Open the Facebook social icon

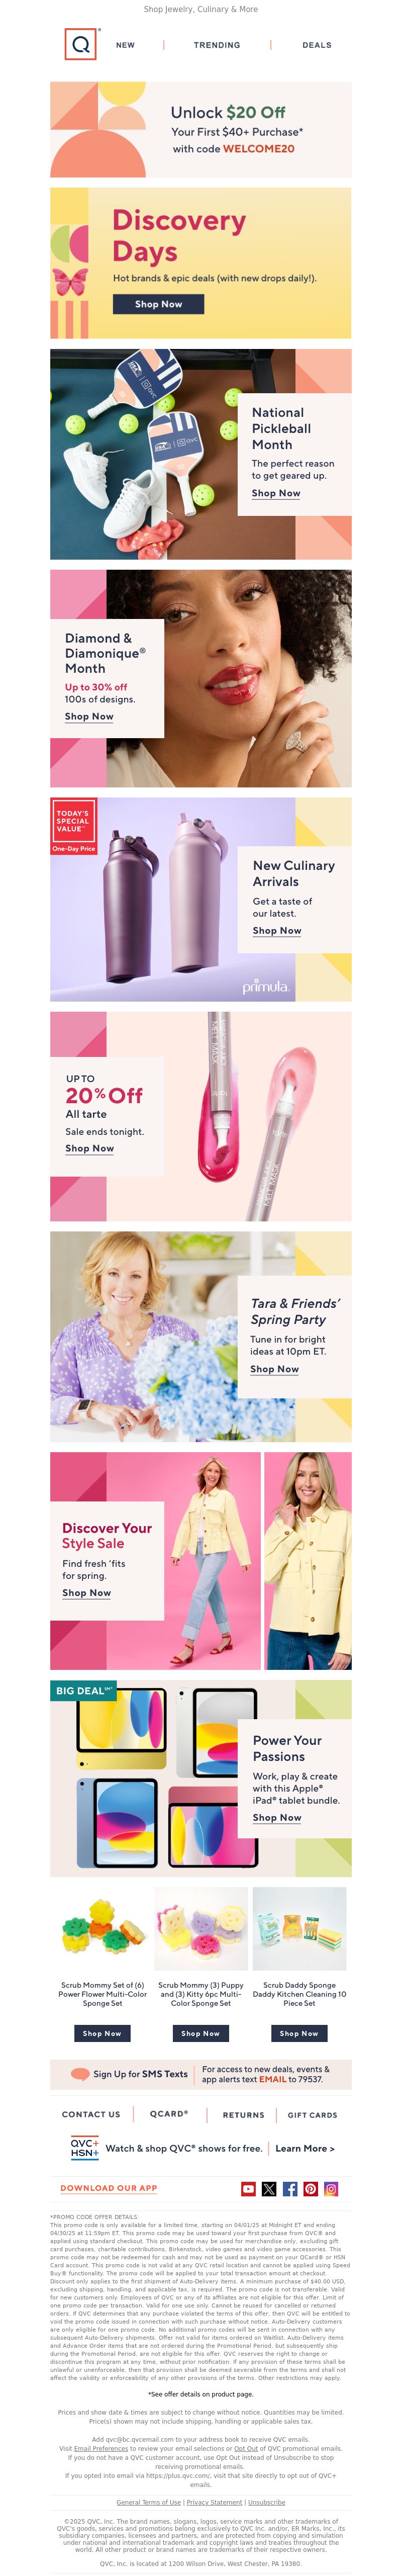[290, 2189]
